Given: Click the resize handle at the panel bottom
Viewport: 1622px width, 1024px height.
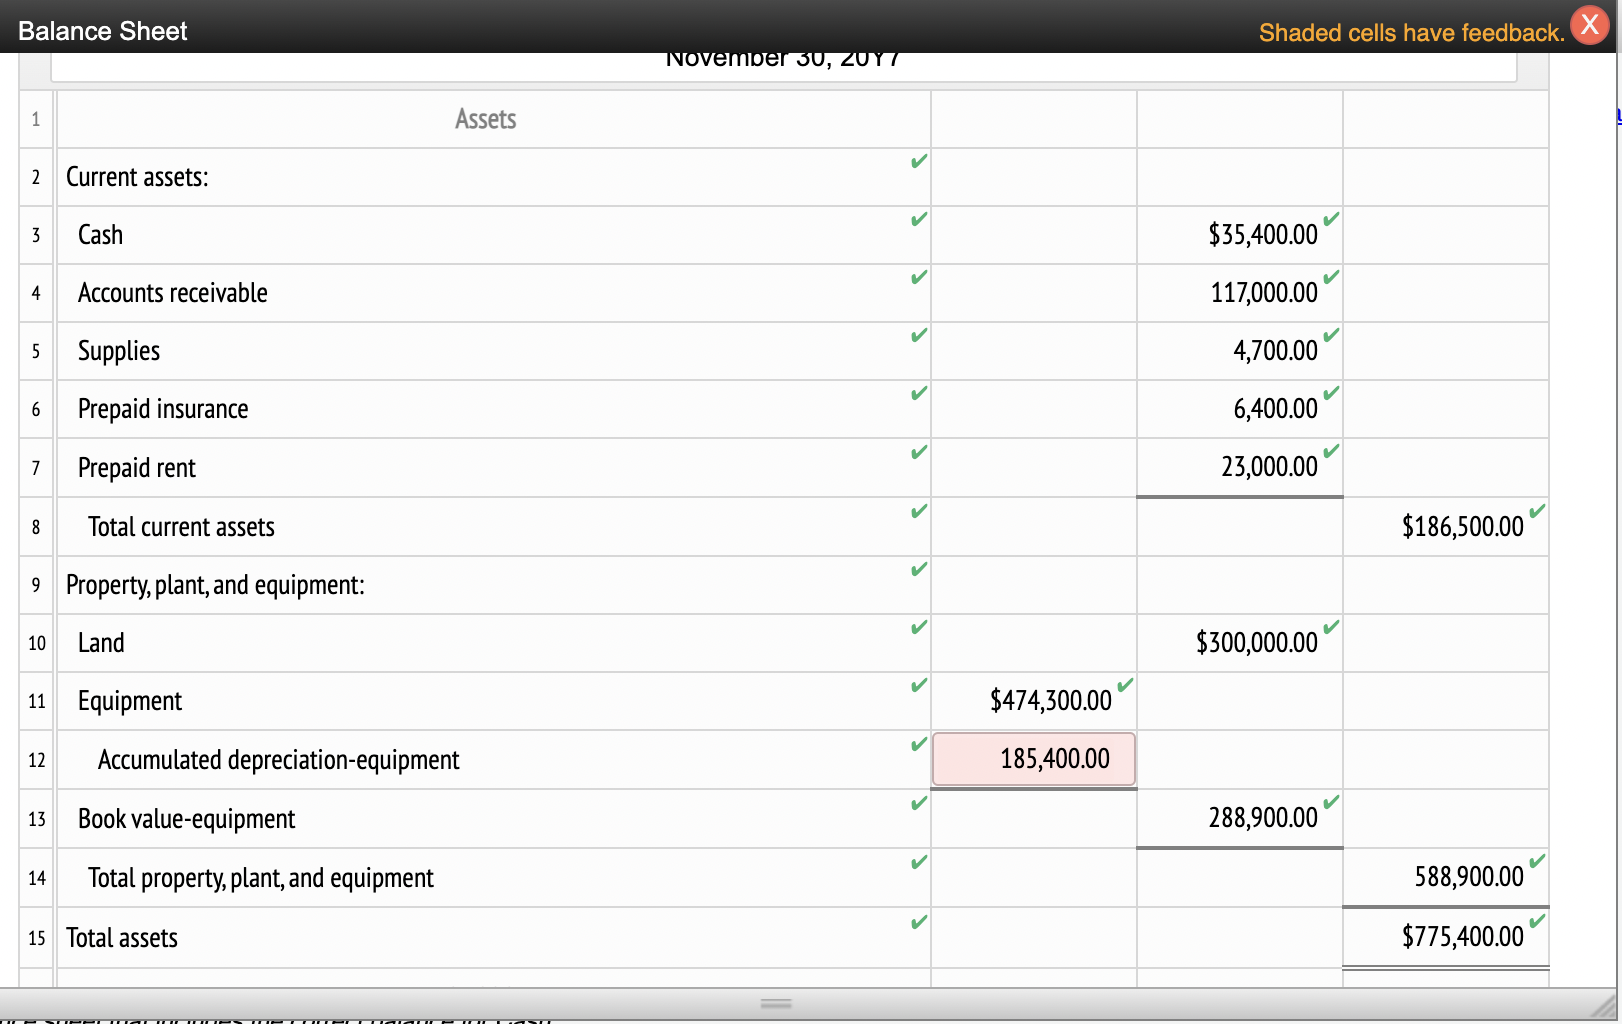Looking at the screenshot, I should pos(776,1002).
